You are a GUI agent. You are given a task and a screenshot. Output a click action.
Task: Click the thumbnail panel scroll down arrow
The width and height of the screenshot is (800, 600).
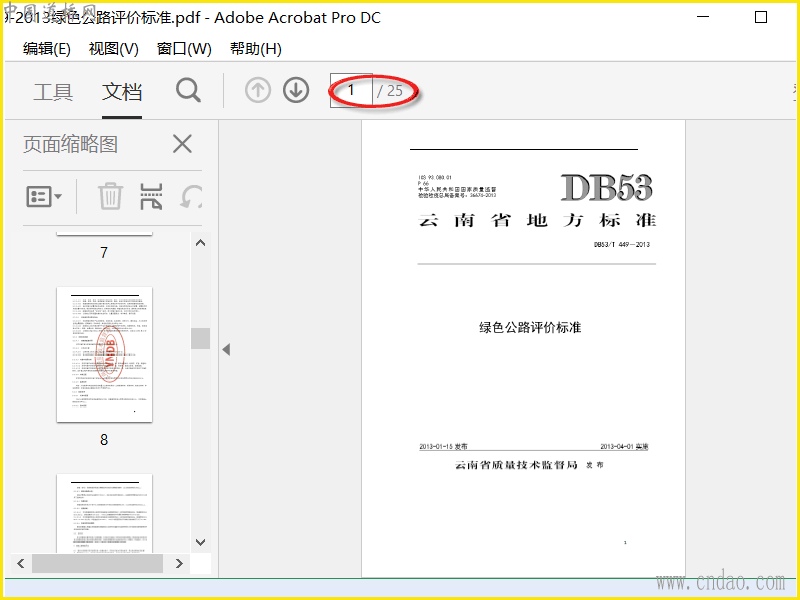click(x=201, y=542)
